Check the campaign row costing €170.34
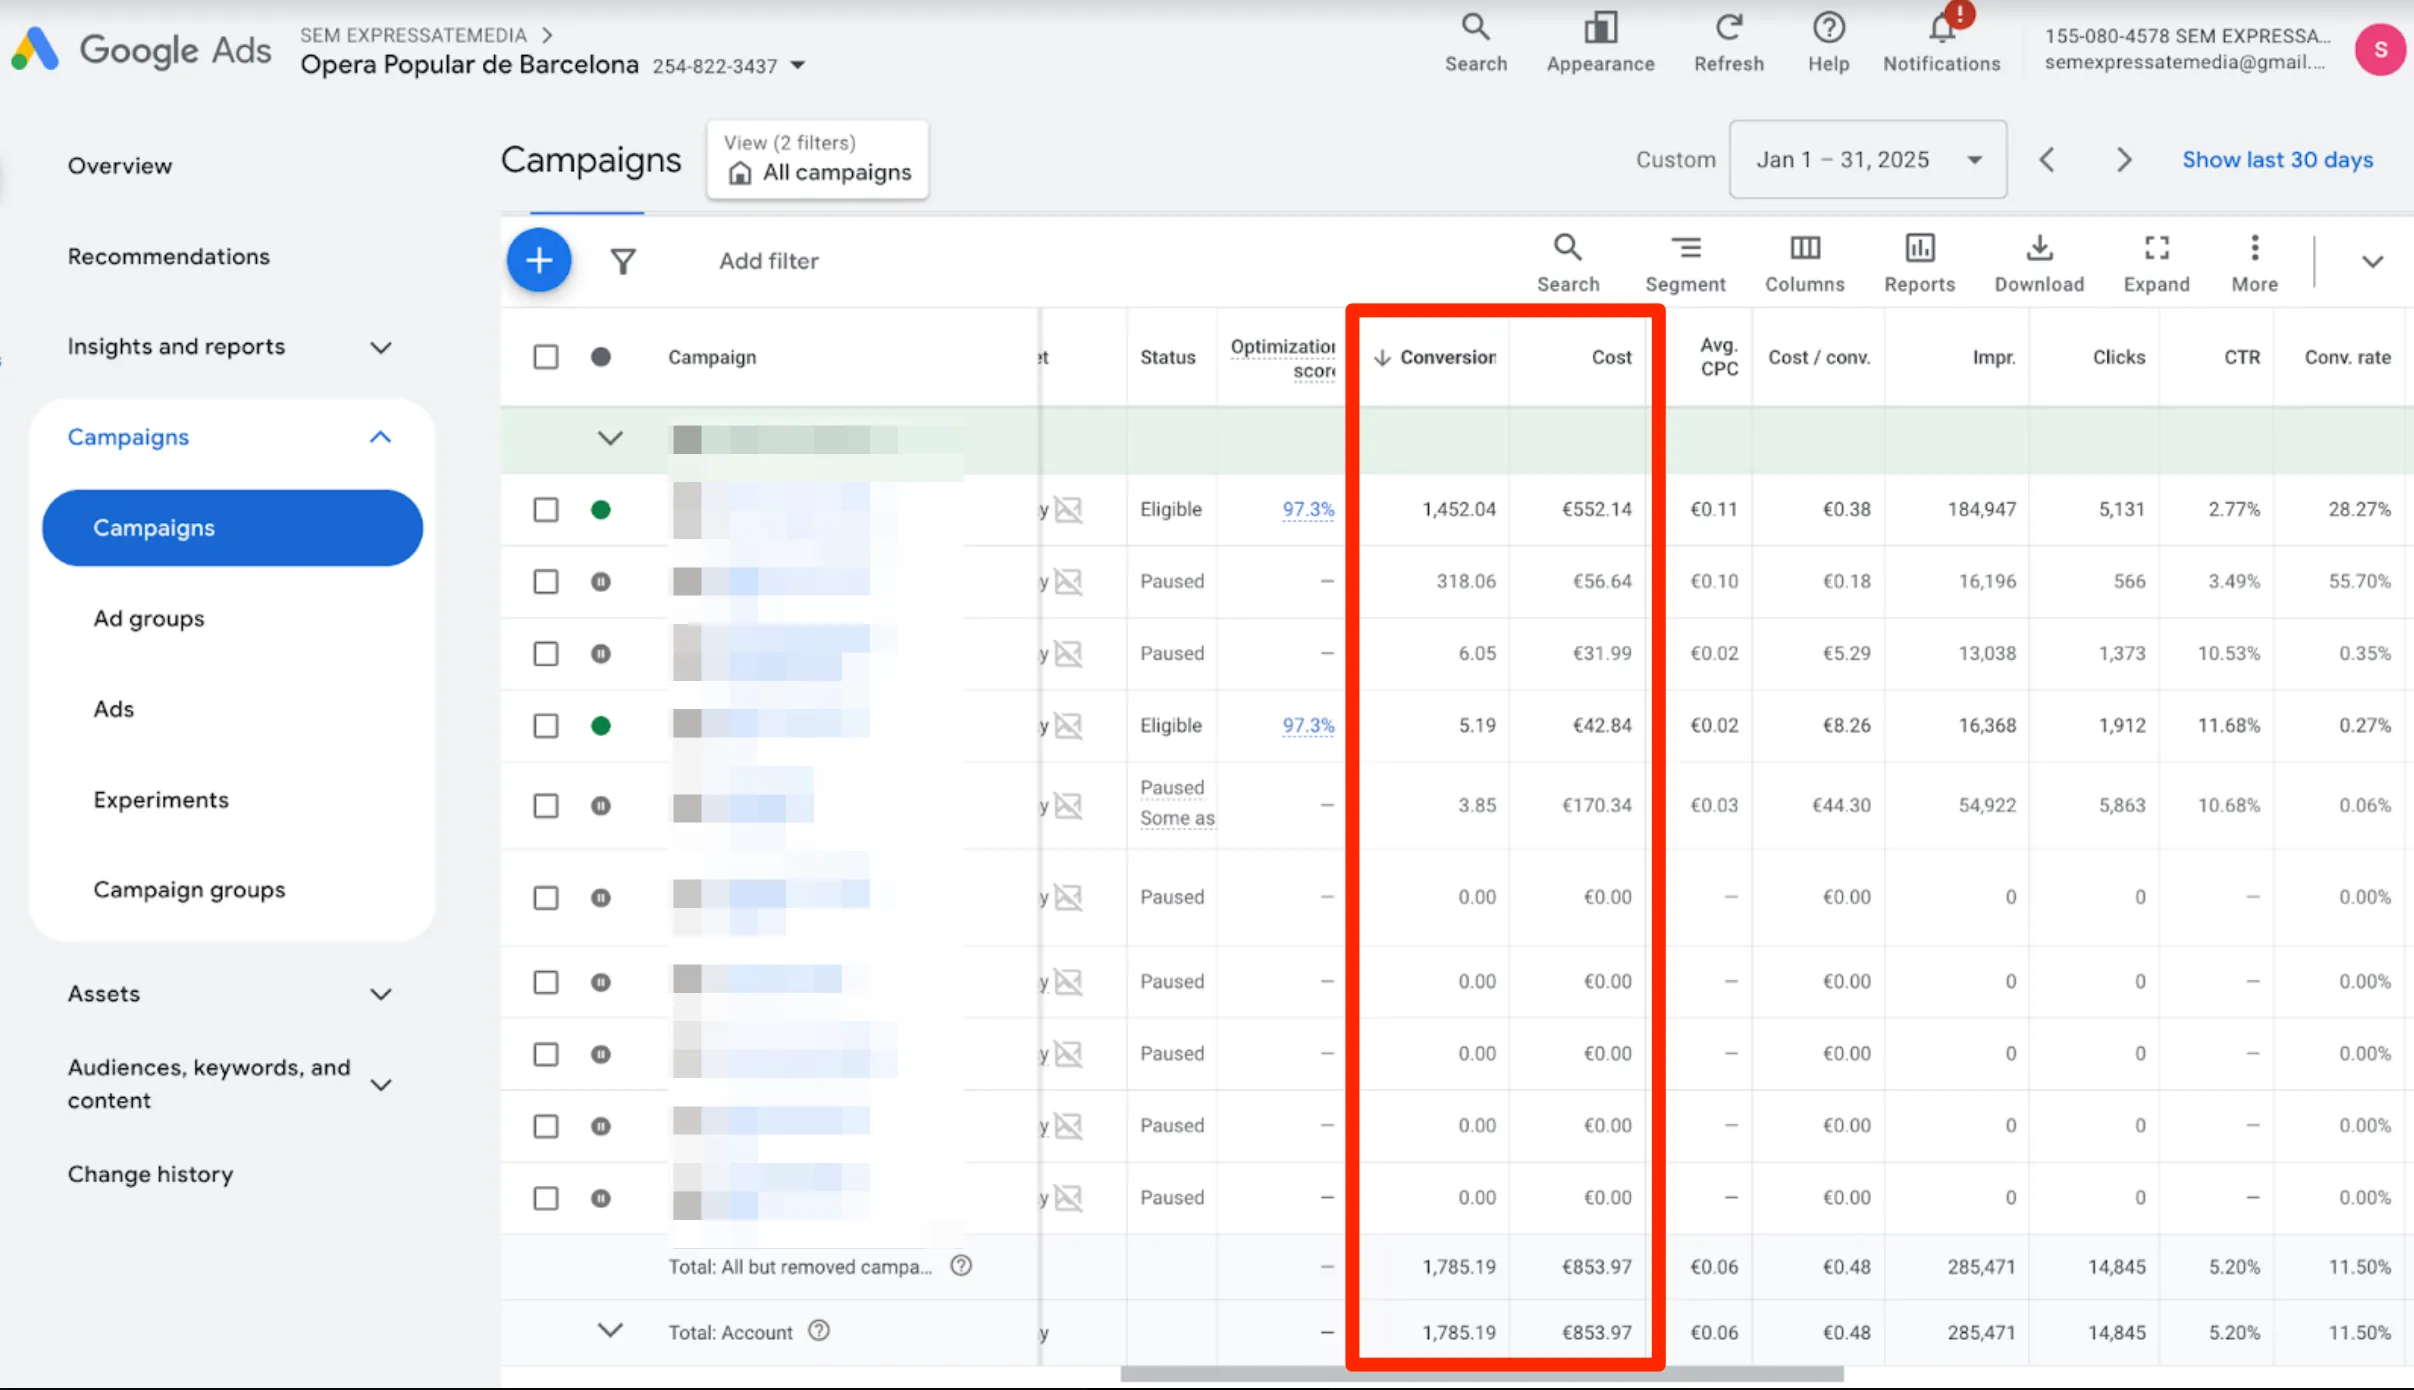 546,806
